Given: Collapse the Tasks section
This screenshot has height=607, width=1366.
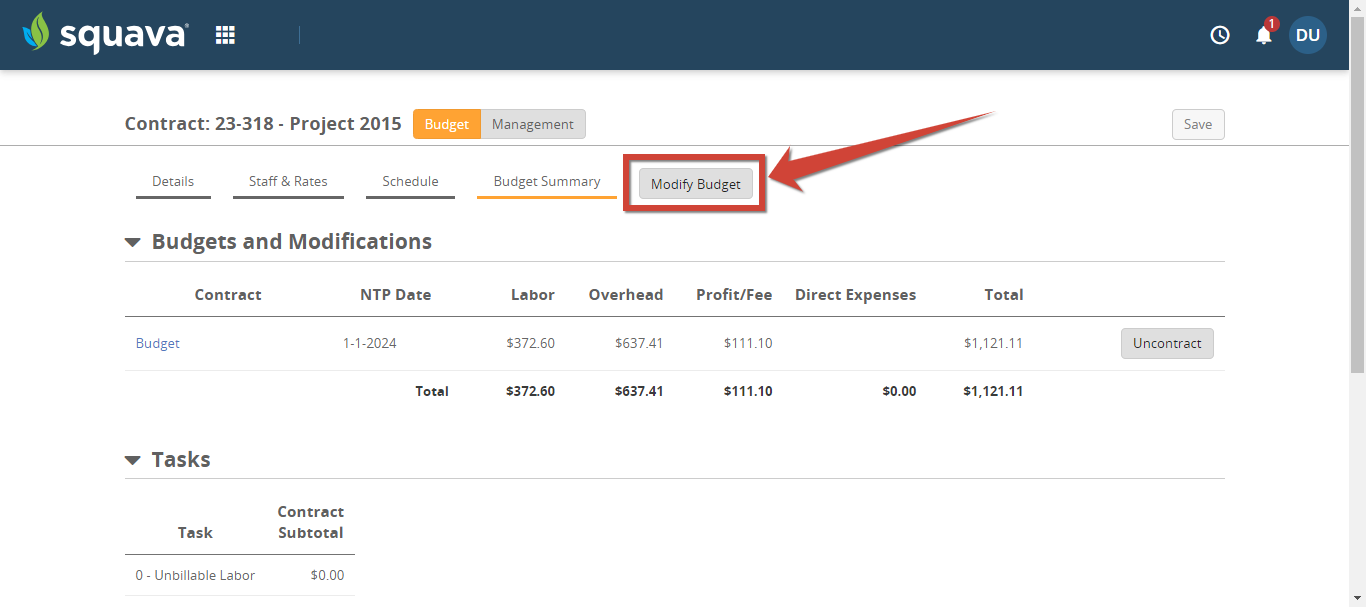Looking at the screenshot, I should coord(133,460).
